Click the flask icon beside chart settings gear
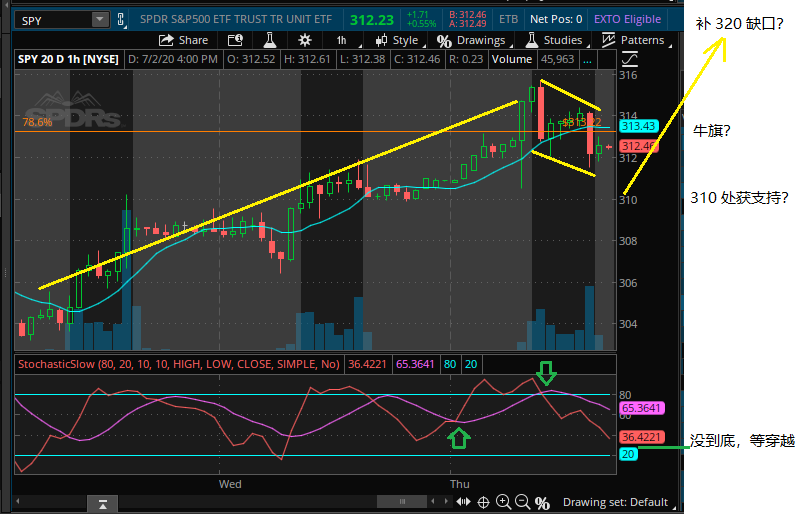 click(x=268, y=40)
